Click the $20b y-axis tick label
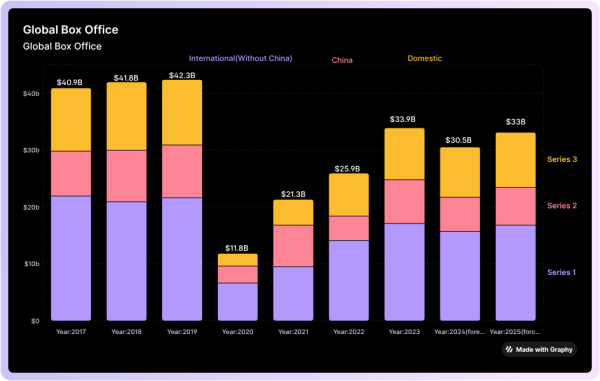Screen dimensions: 600x381 31,207
